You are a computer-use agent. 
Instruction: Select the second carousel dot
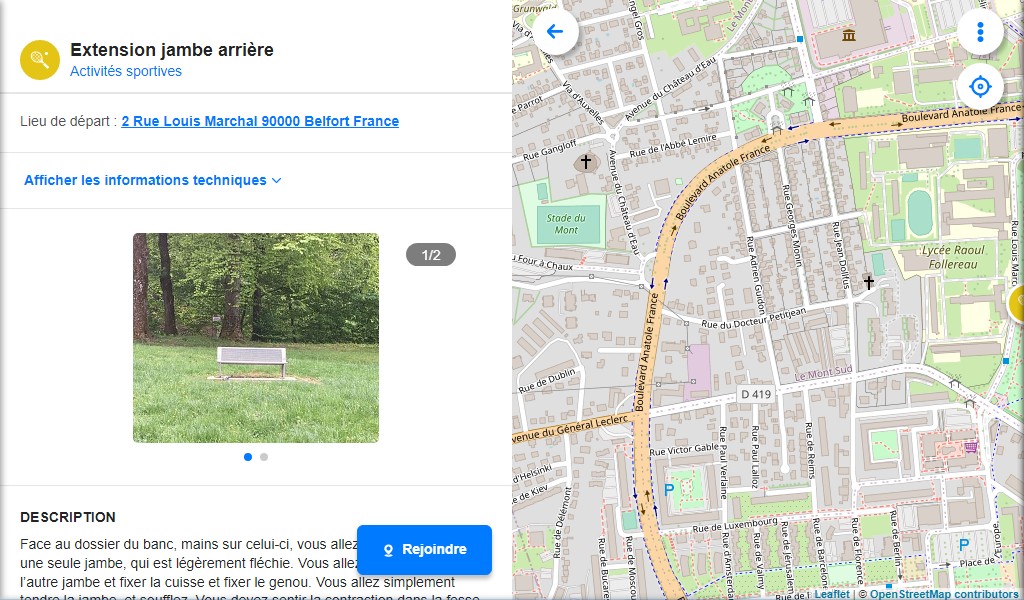coord(264,457)
